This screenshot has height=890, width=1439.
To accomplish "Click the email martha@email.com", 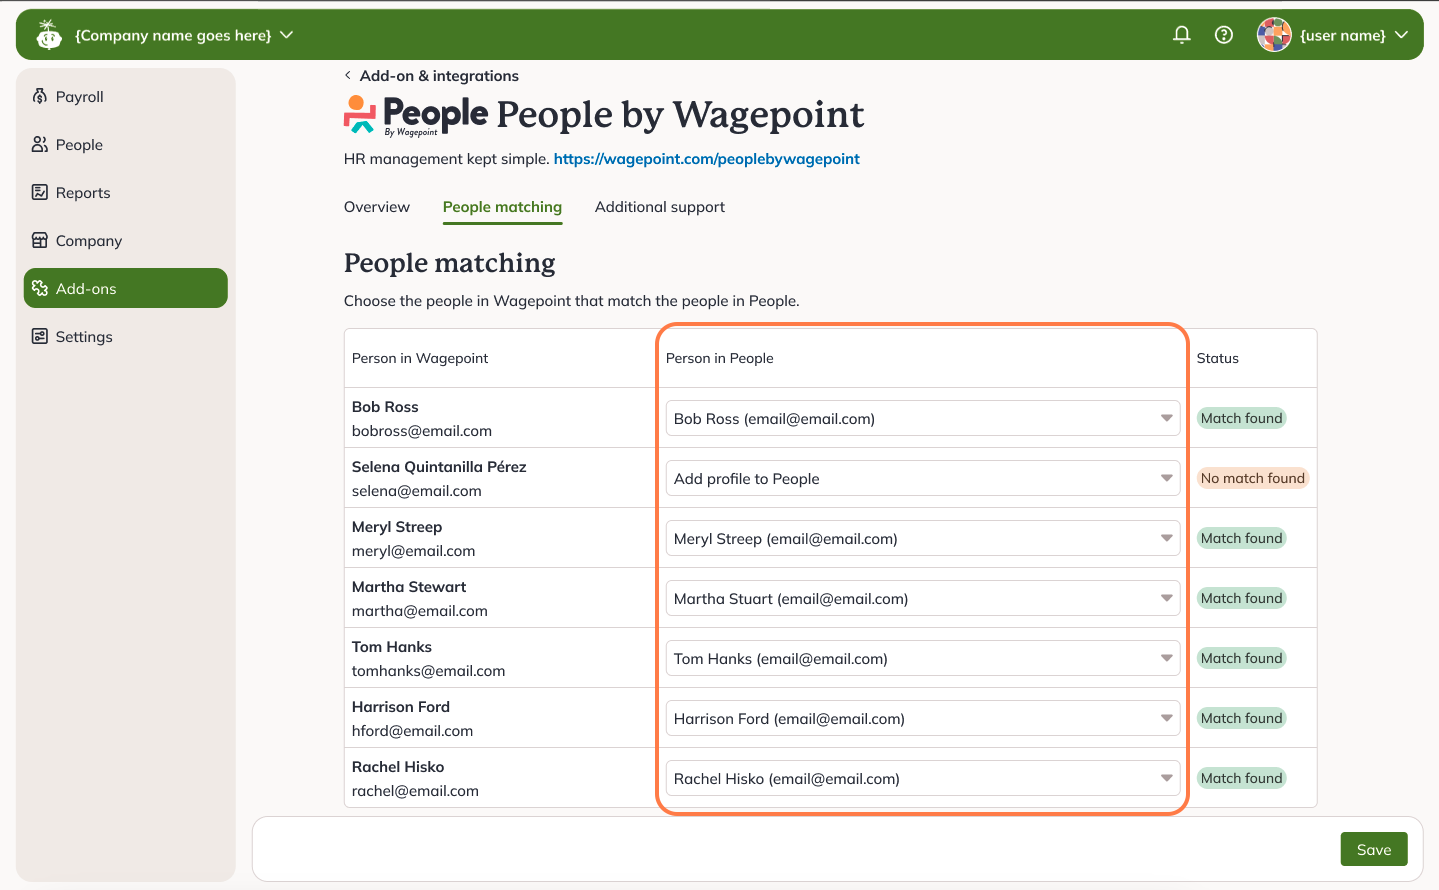I will pyautogui.click(x=420, y=611).
